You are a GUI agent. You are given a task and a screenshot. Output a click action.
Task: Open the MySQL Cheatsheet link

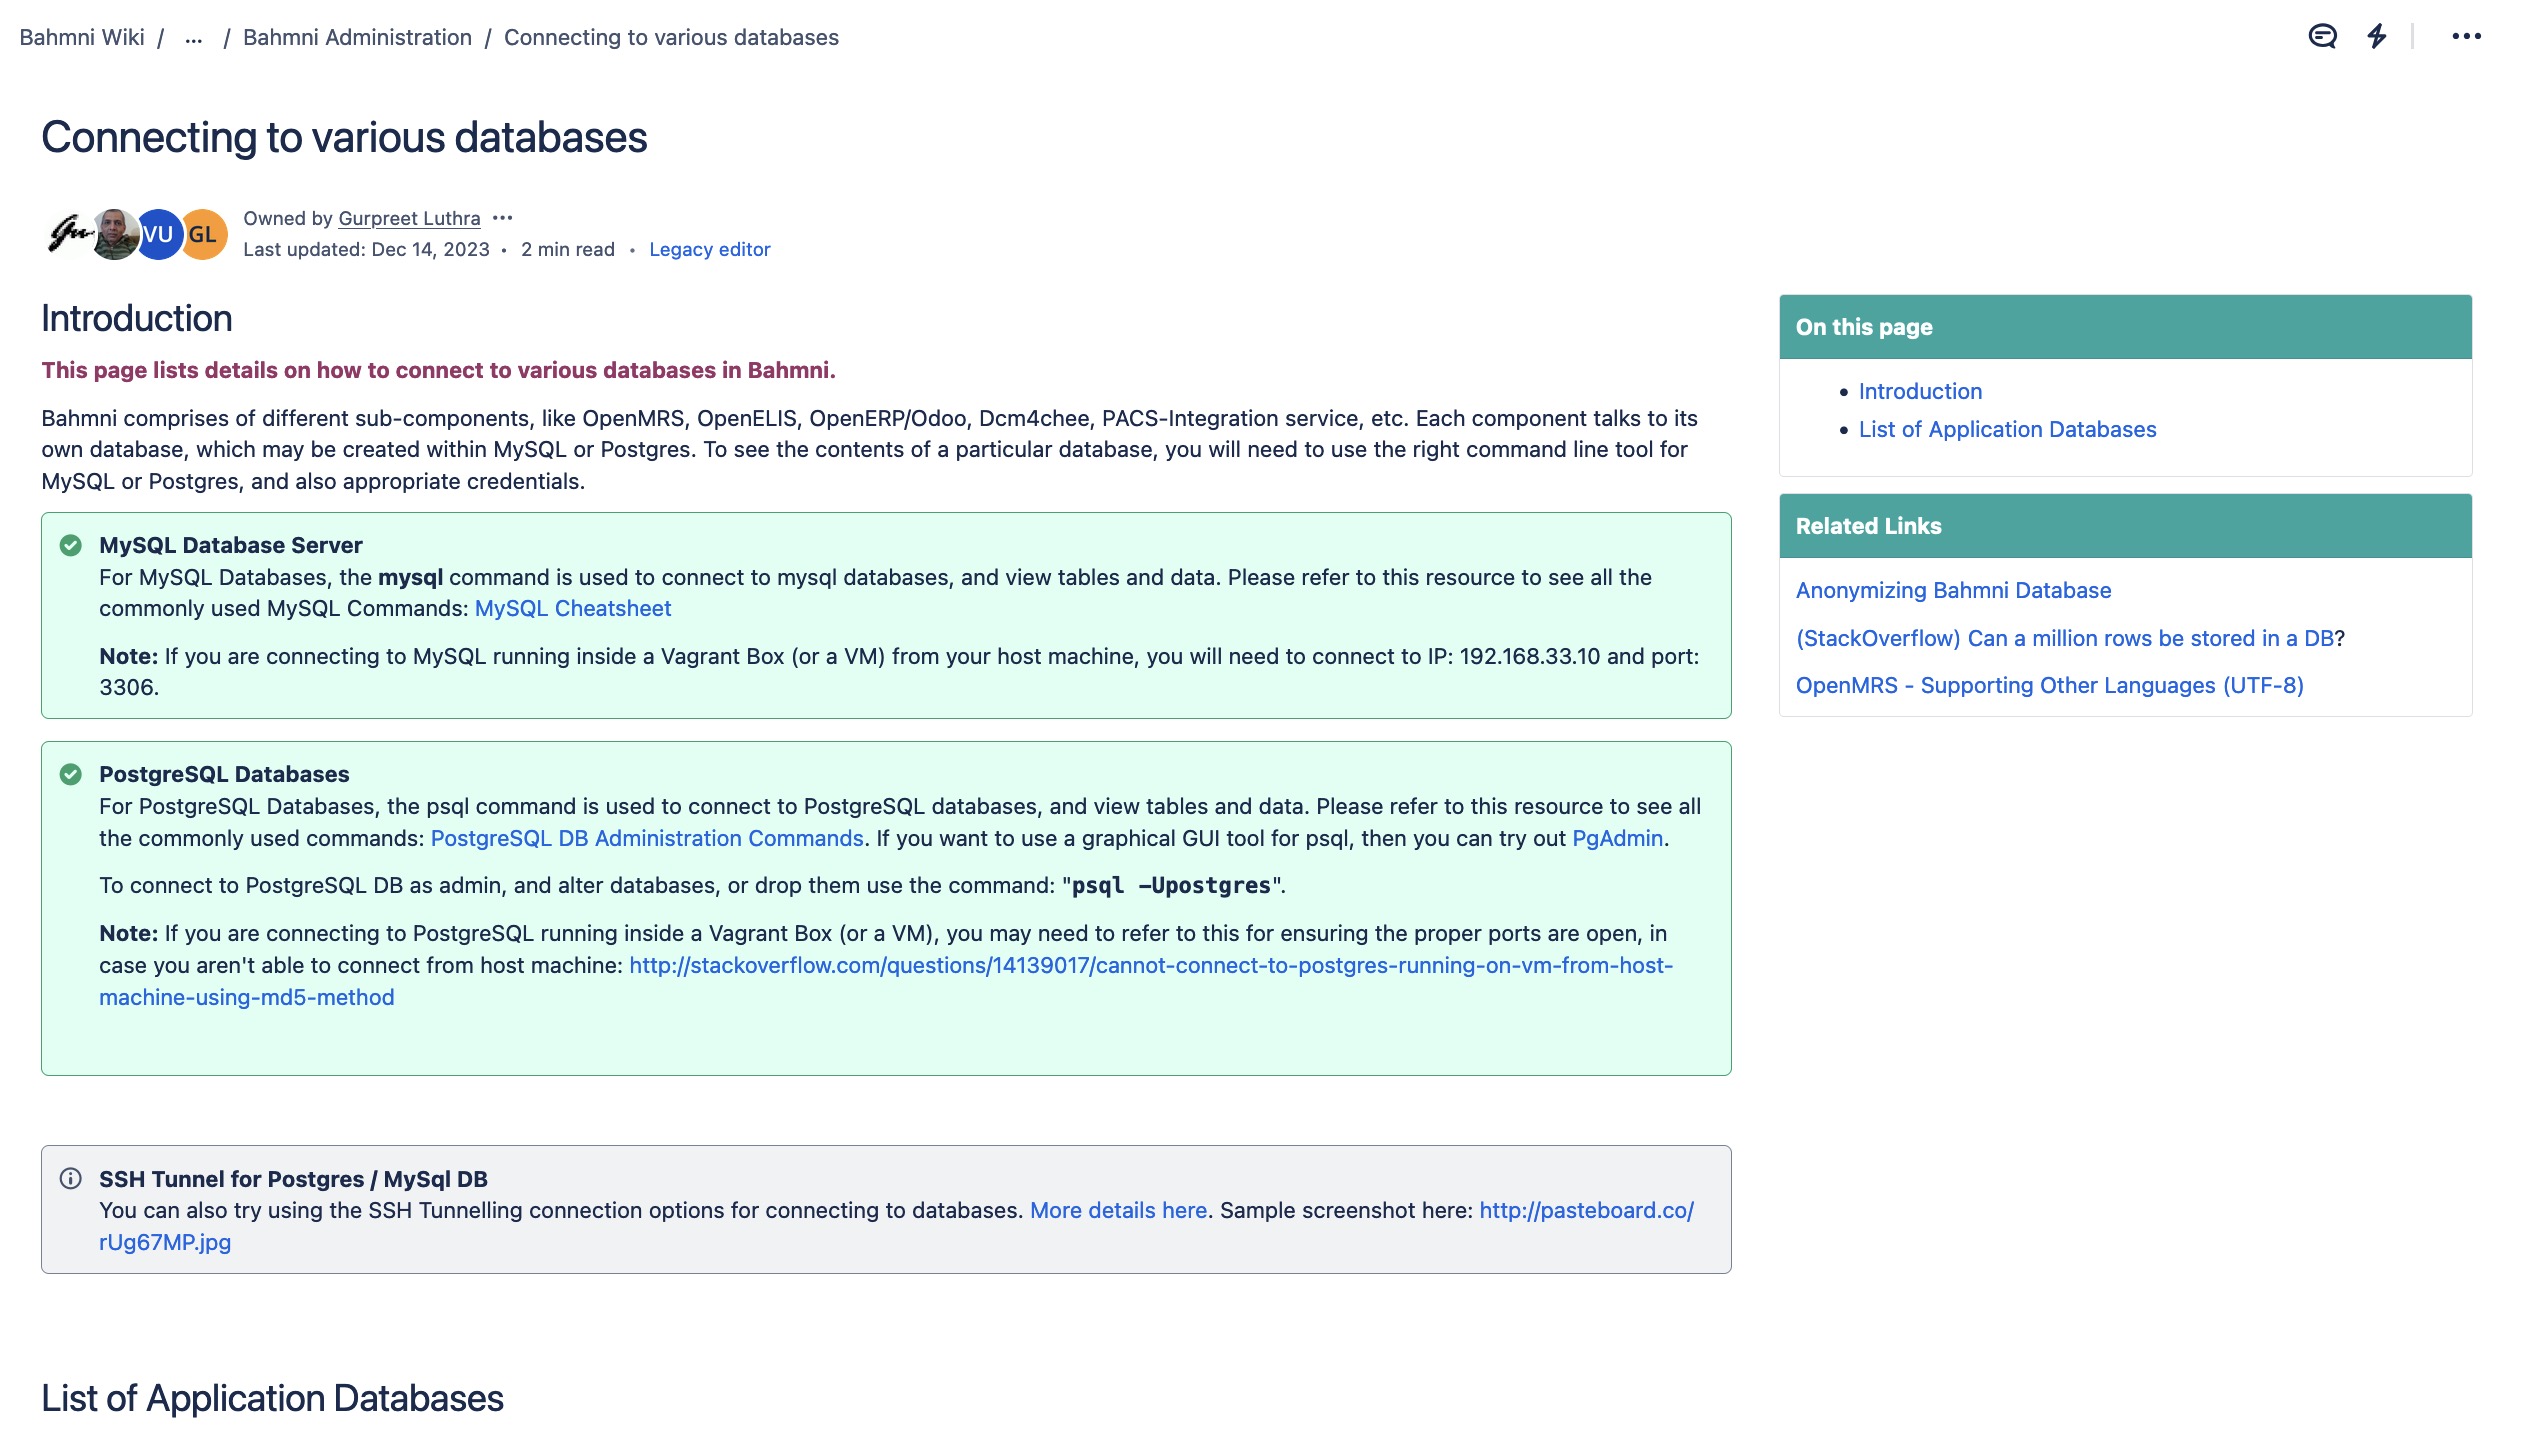tap(572, 608)
